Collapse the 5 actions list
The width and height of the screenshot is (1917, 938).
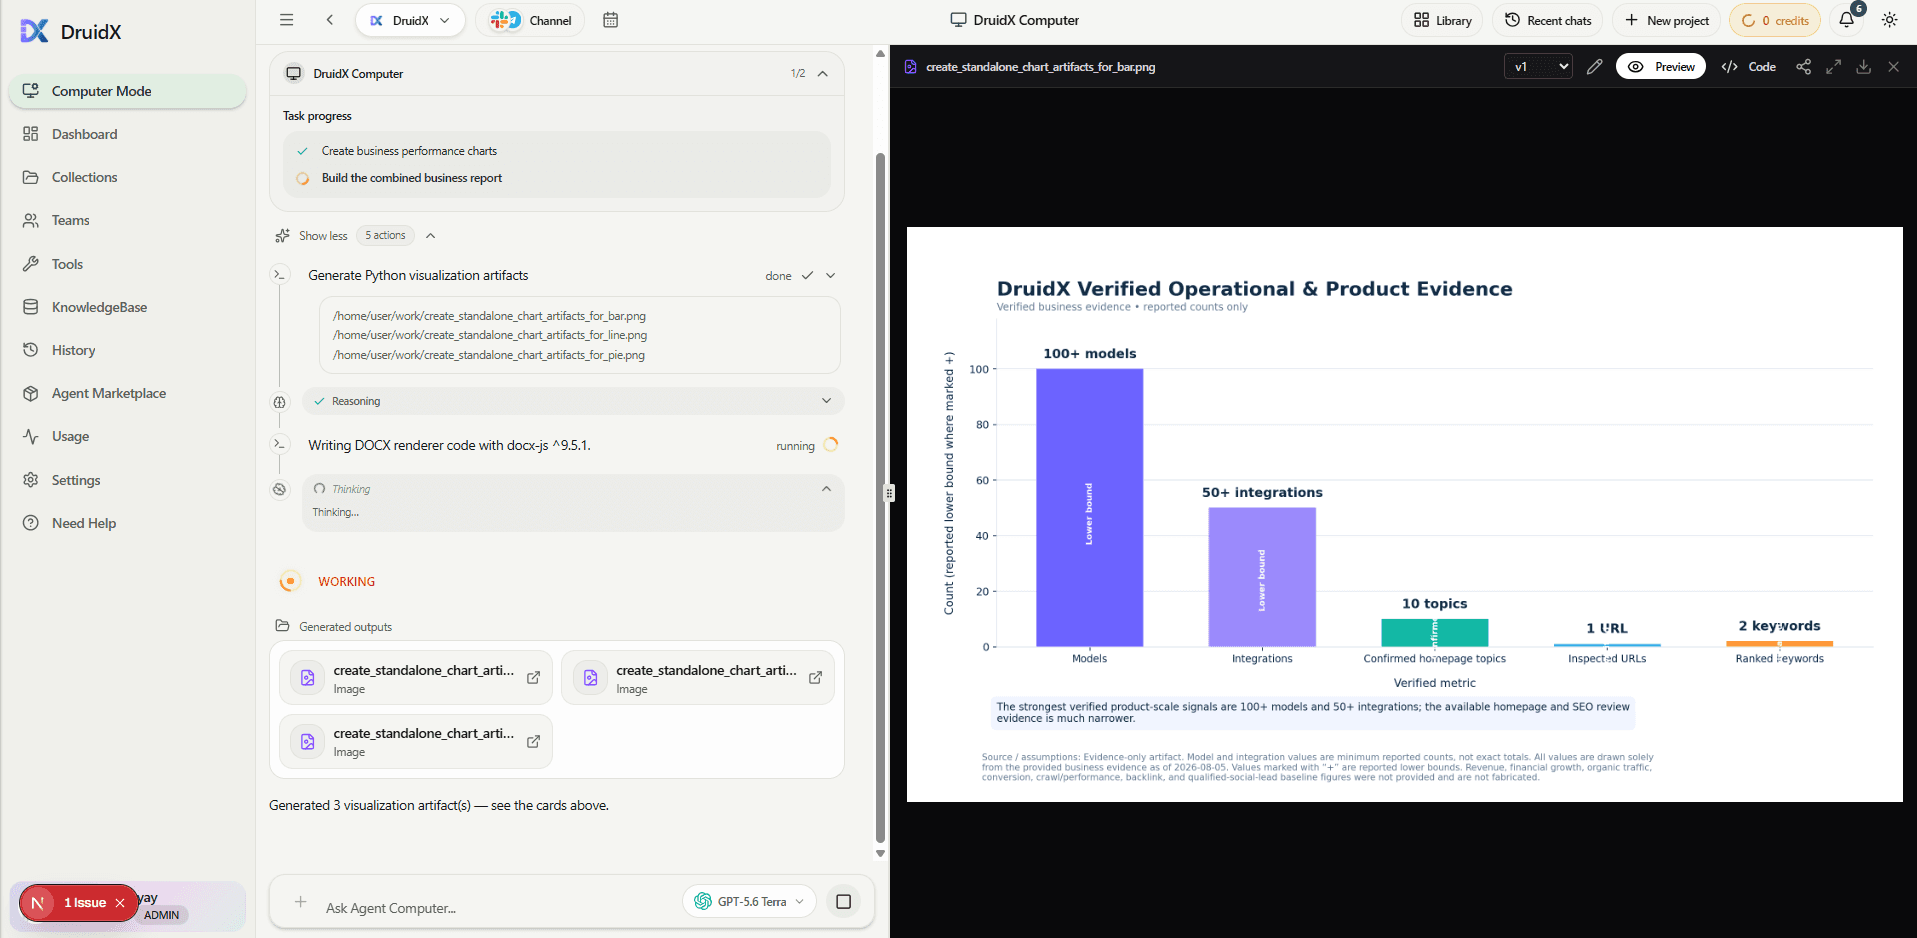coord(431,236)
